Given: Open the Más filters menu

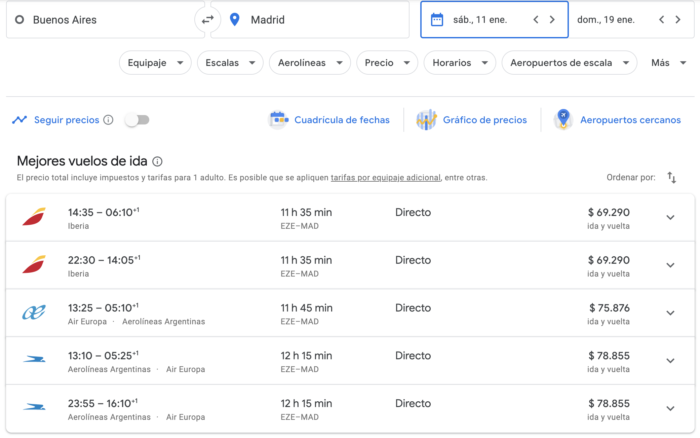Looking at the screenshot, I should click(664, 63).
